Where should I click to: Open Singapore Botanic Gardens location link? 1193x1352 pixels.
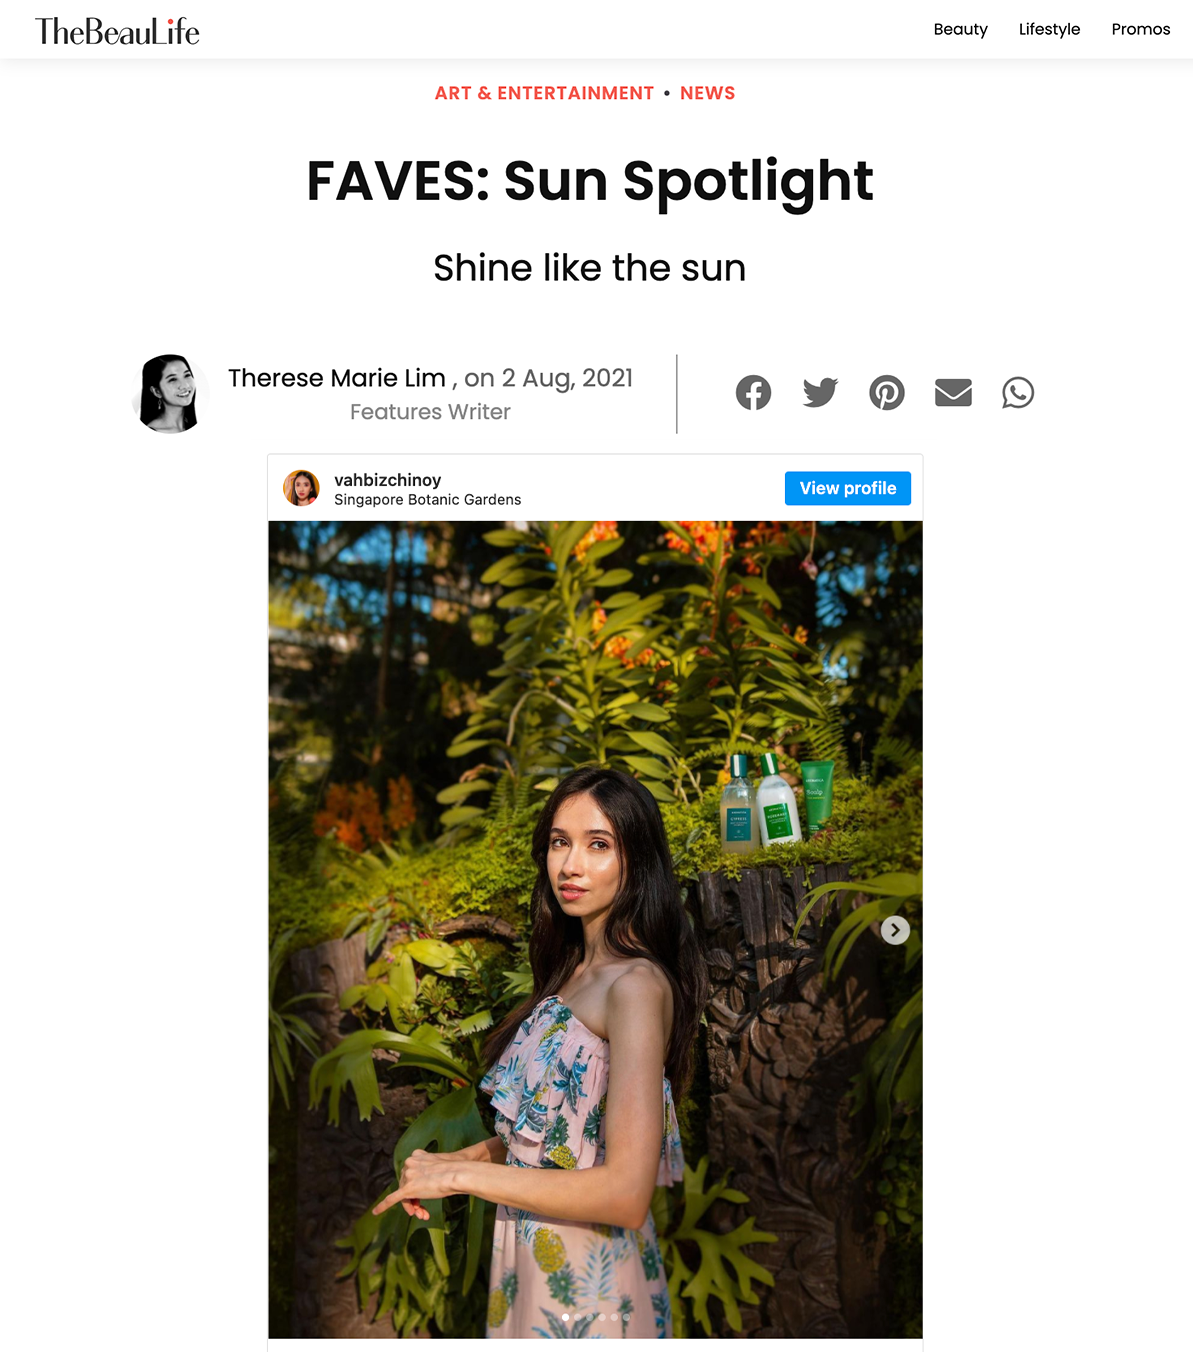click(427, 500)
